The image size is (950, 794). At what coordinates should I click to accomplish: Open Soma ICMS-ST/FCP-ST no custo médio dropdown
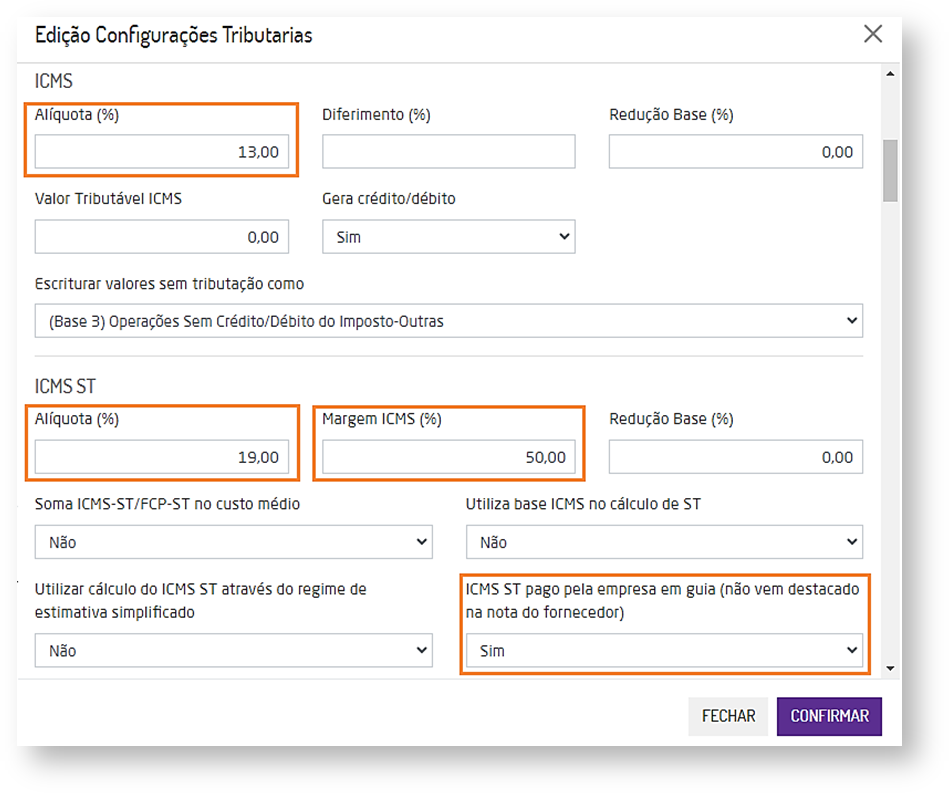[233, 542]
